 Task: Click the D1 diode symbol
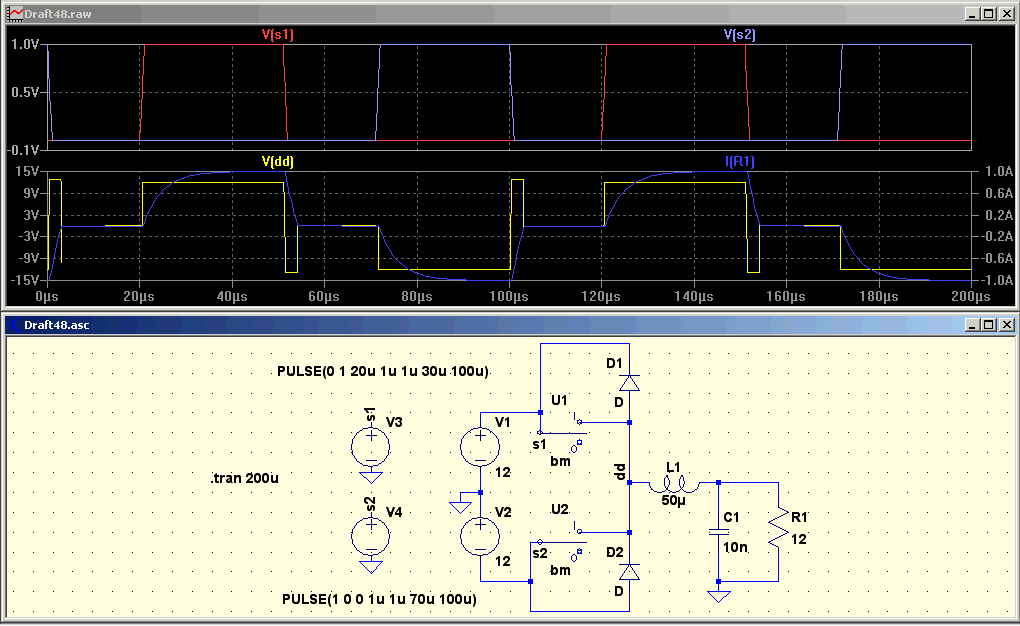point(629,383)
